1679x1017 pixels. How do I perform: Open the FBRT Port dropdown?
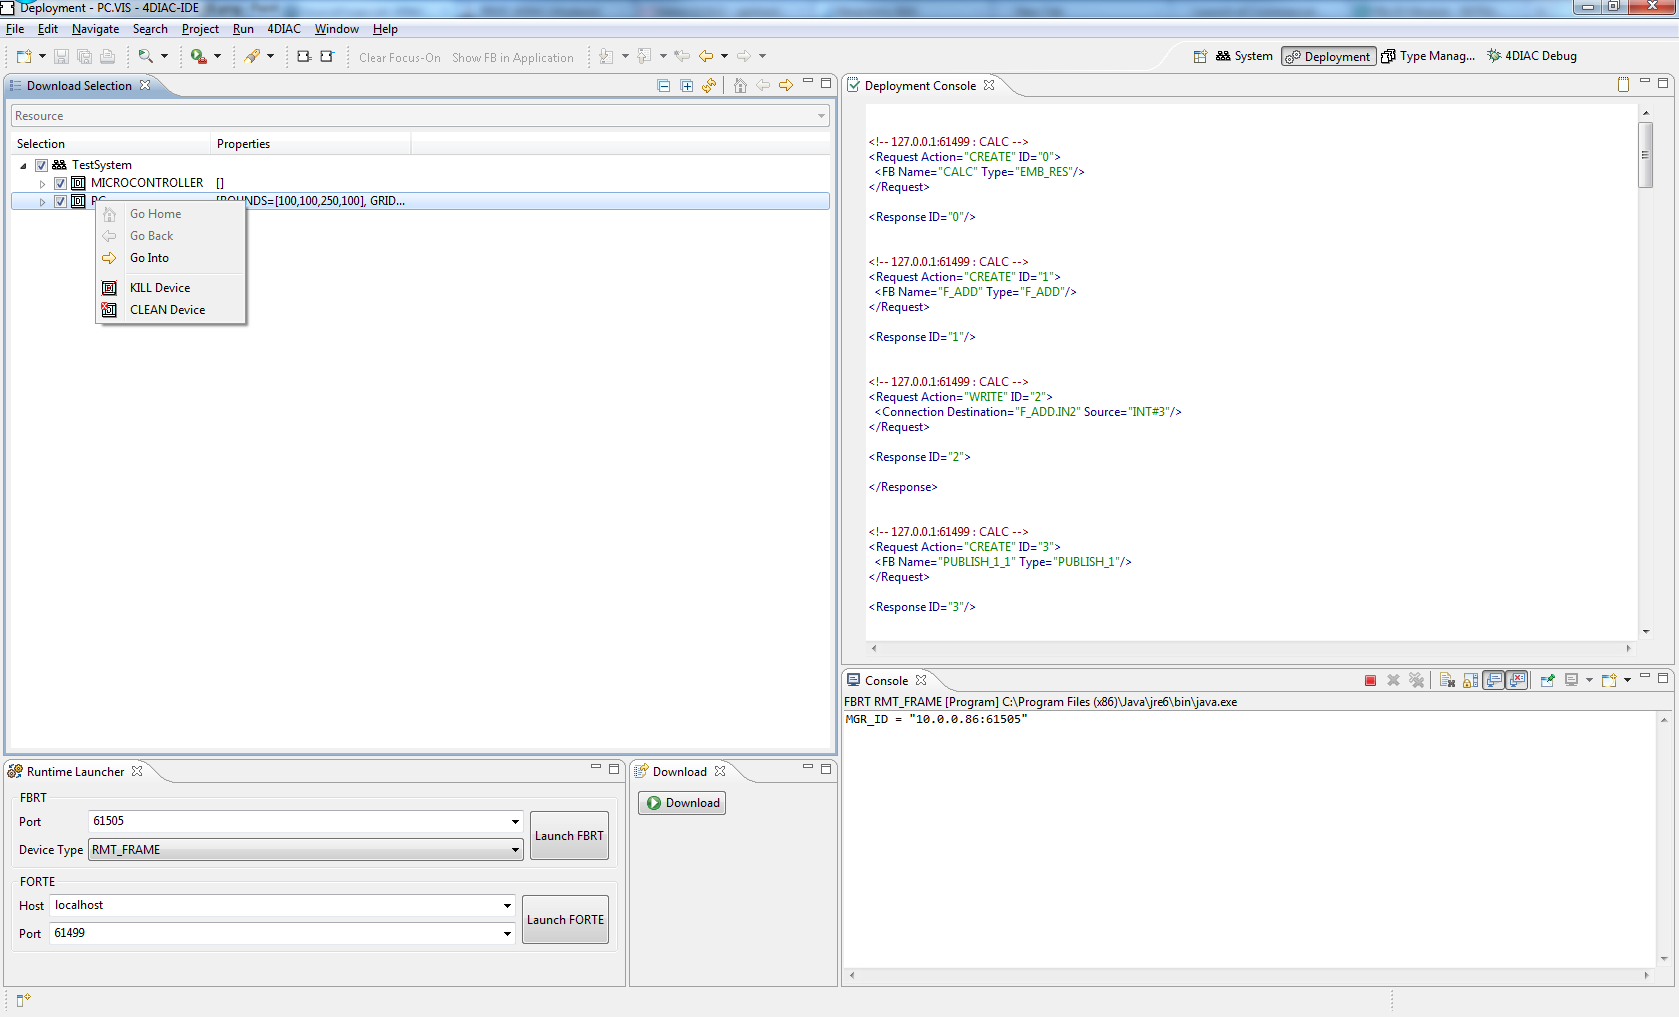(x=515, y=822)
